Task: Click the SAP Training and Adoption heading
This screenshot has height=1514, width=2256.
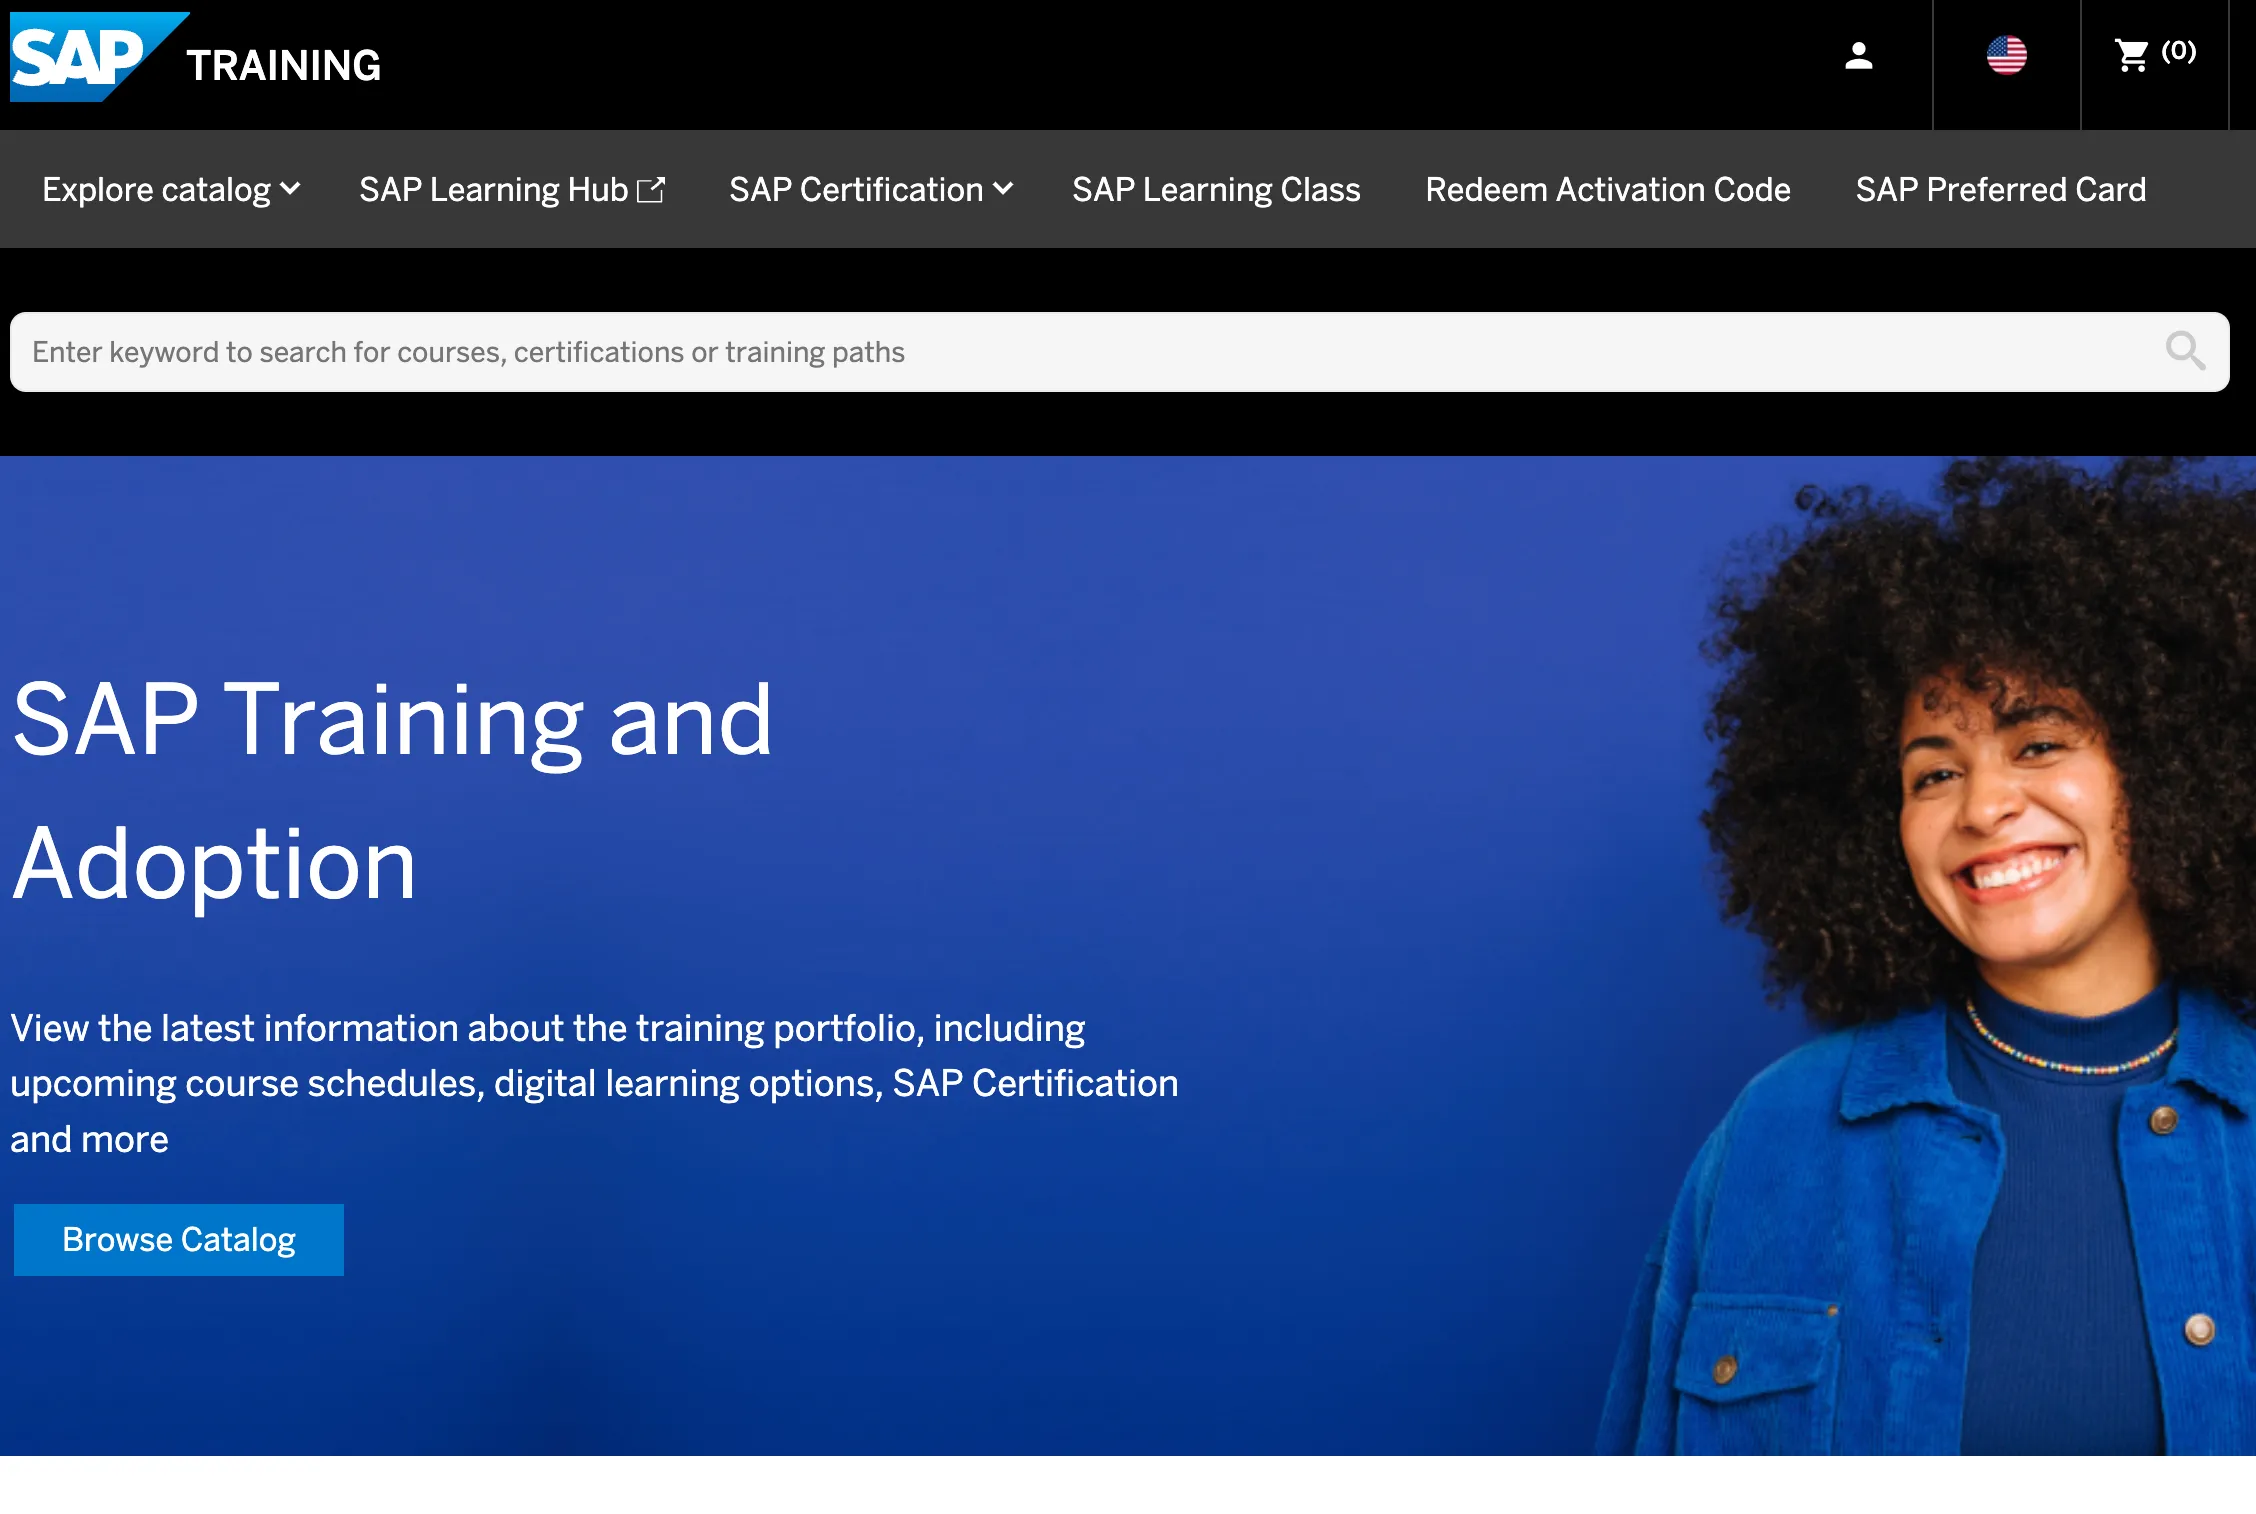Action: coord(392,790)
